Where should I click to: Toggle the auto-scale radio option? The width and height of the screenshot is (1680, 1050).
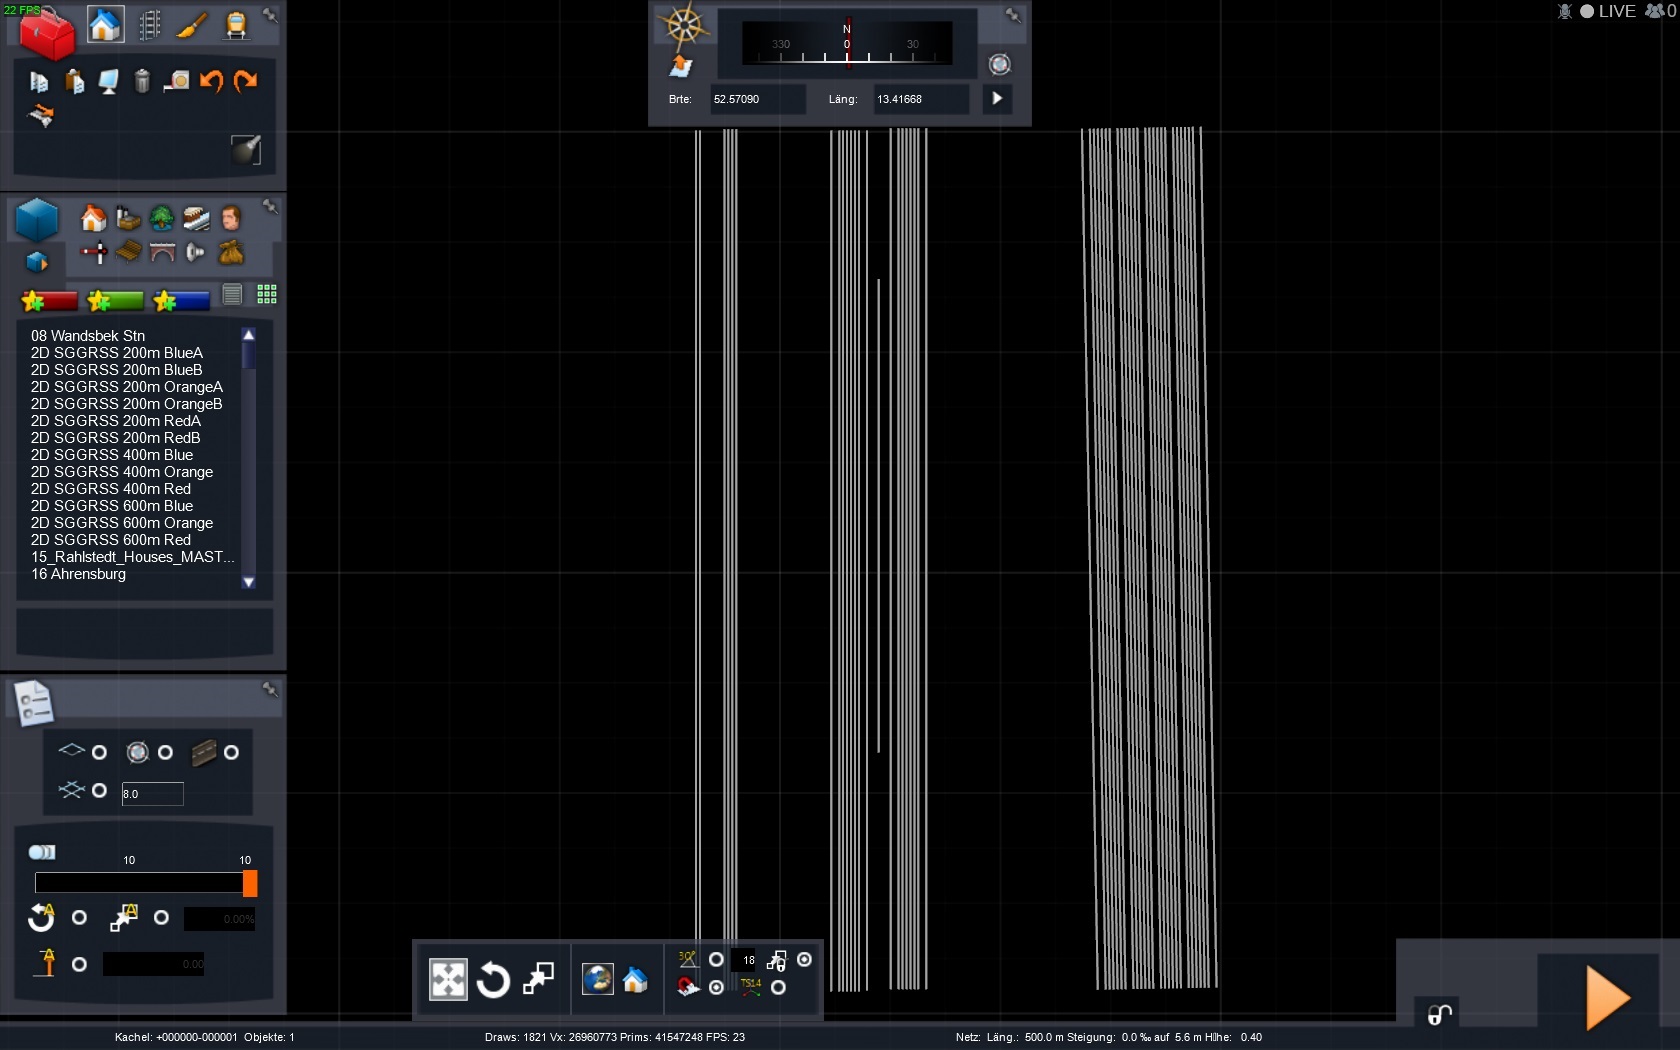(x=161, y=917)
